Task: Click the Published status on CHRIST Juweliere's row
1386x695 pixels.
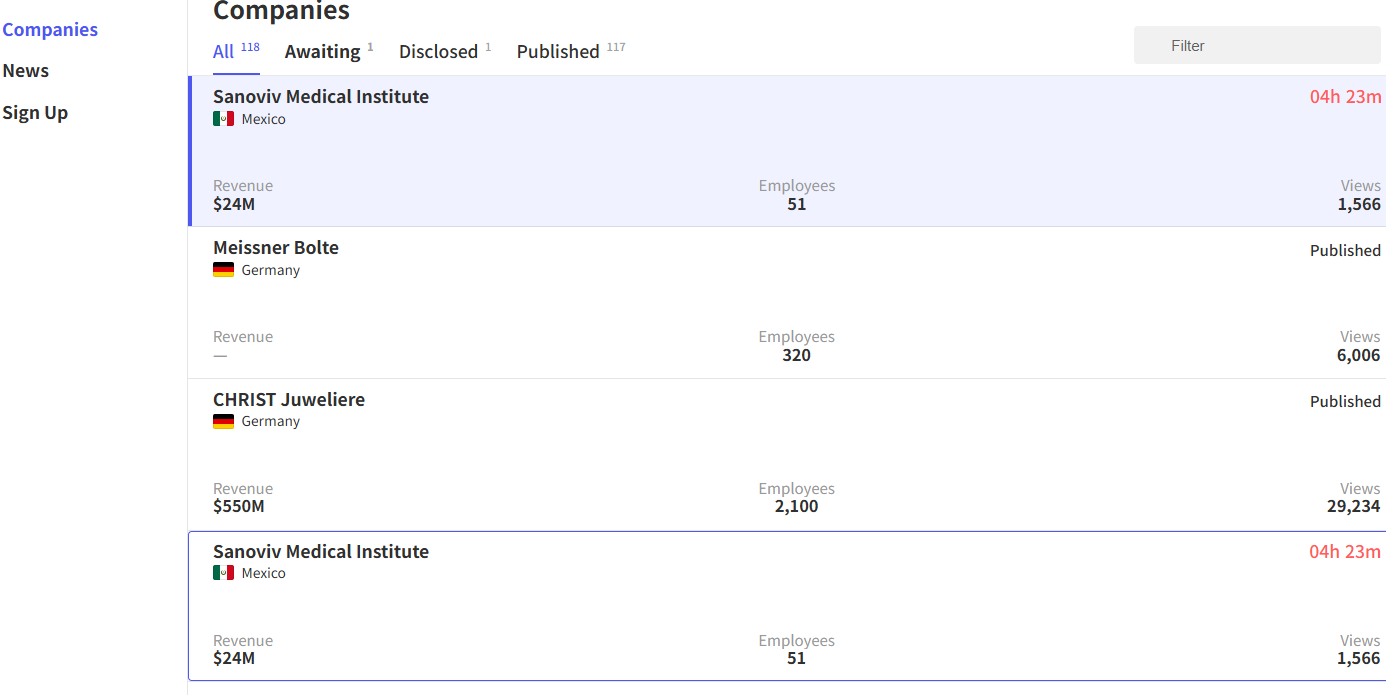Action: click(1345, 401)
